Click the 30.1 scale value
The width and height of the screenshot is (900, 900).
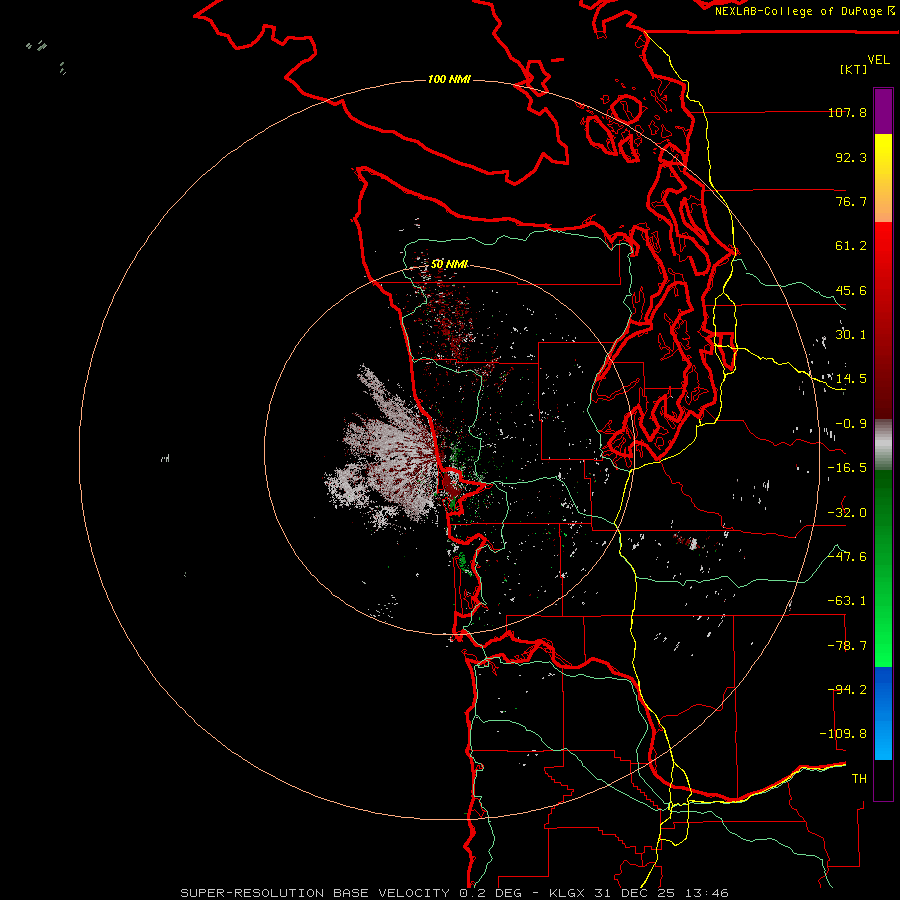pyautogui.click(x=851, y=335)
